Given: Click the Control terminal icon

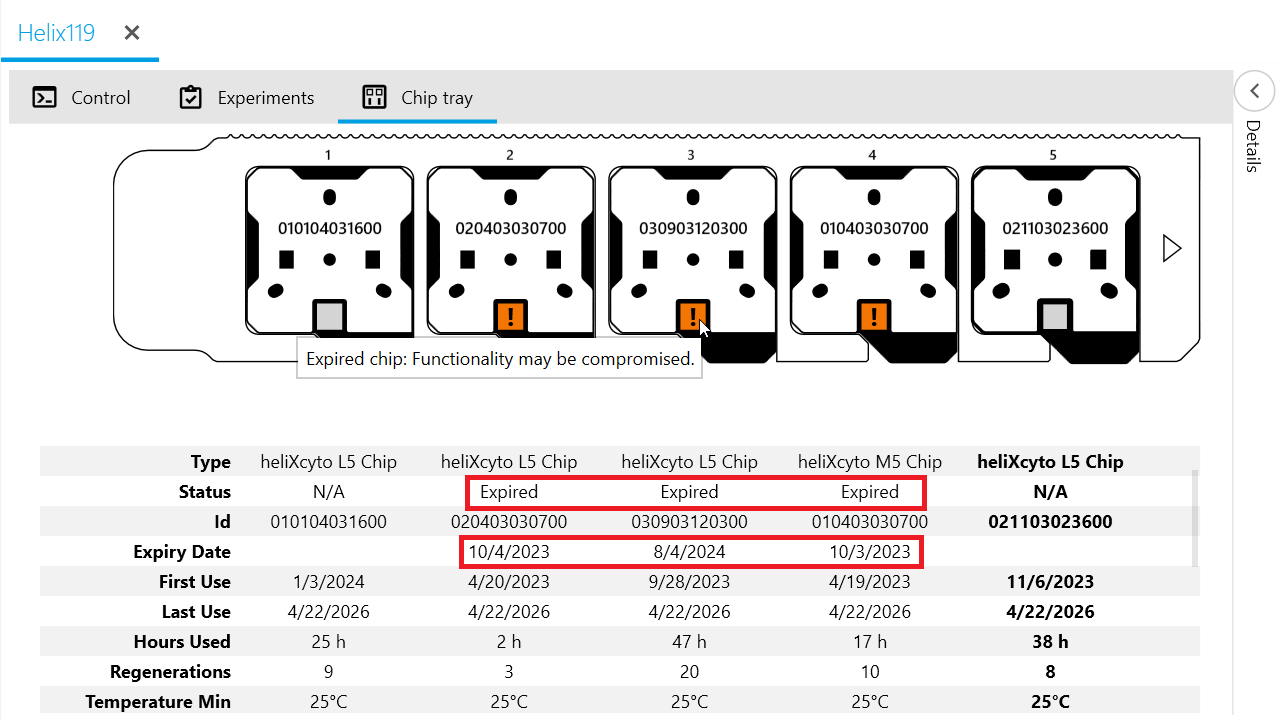Looking at the screenshot, I should (44, 97).
